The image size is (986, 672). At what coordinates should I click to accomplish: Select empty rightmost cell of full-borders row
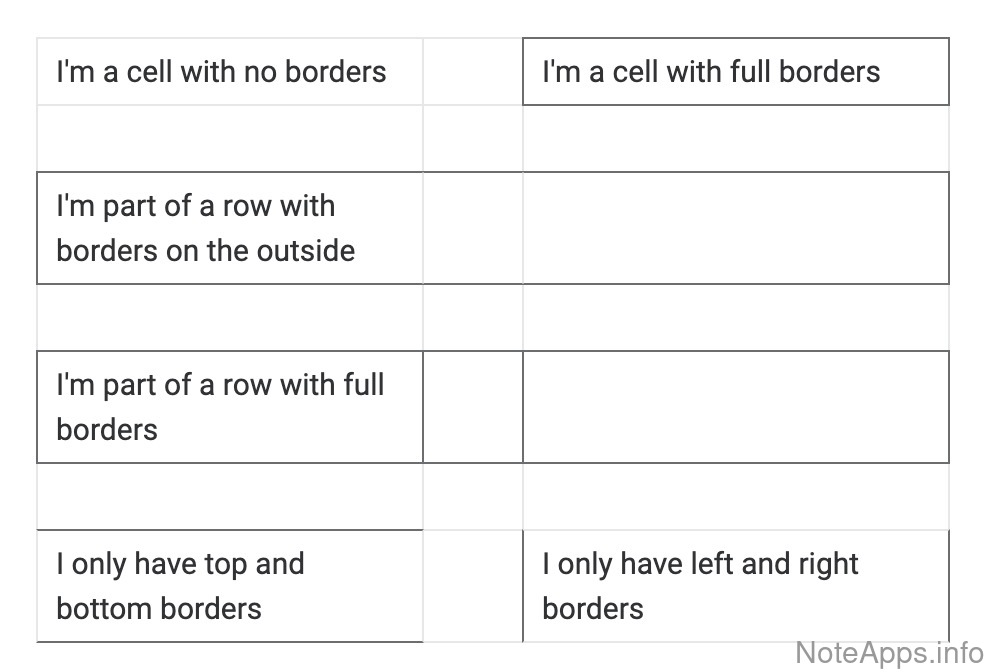pos(735,407)
